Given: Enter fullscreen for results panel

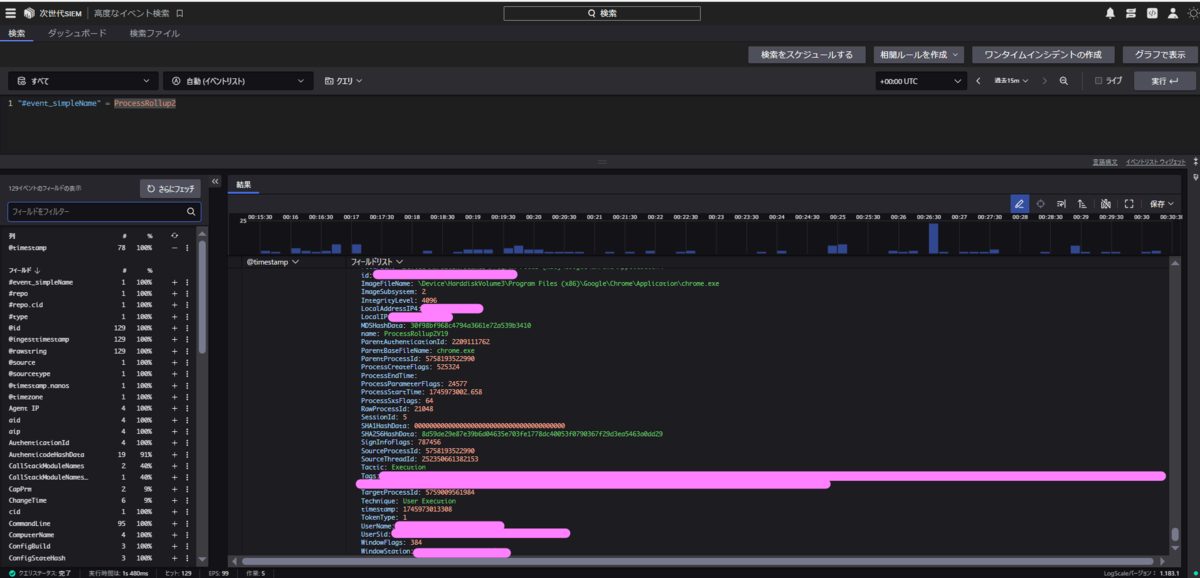Looking at the screenshot, I should [1129, 203].
